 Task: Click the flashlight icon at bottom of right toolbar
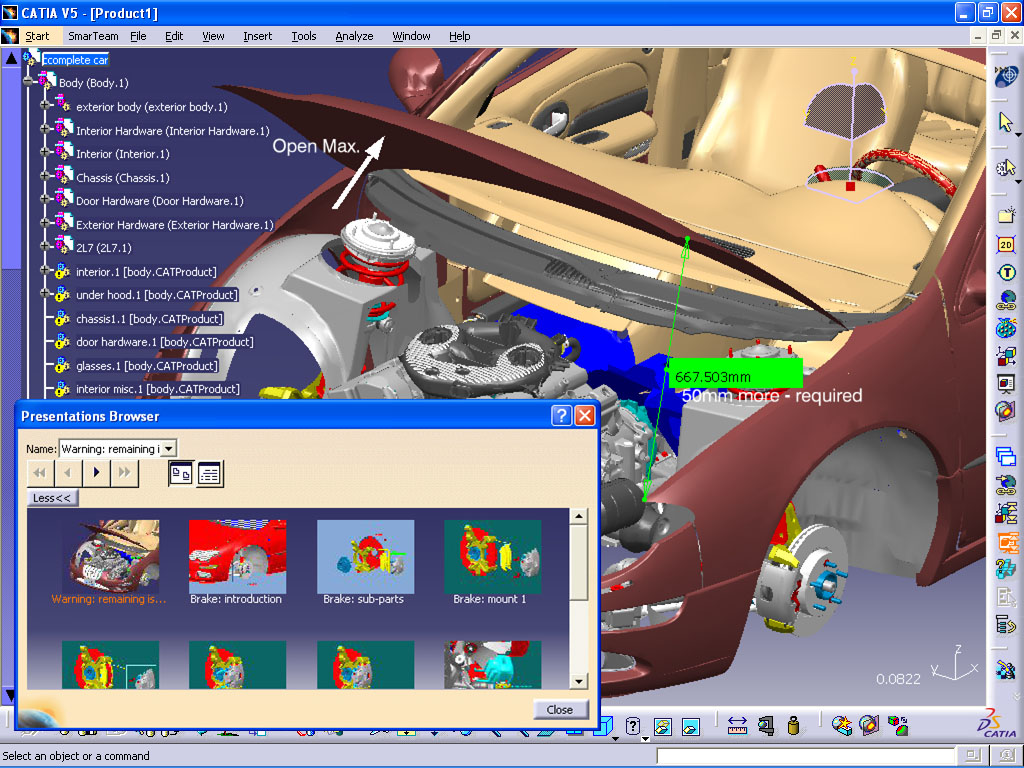[x=1006, y=670]
